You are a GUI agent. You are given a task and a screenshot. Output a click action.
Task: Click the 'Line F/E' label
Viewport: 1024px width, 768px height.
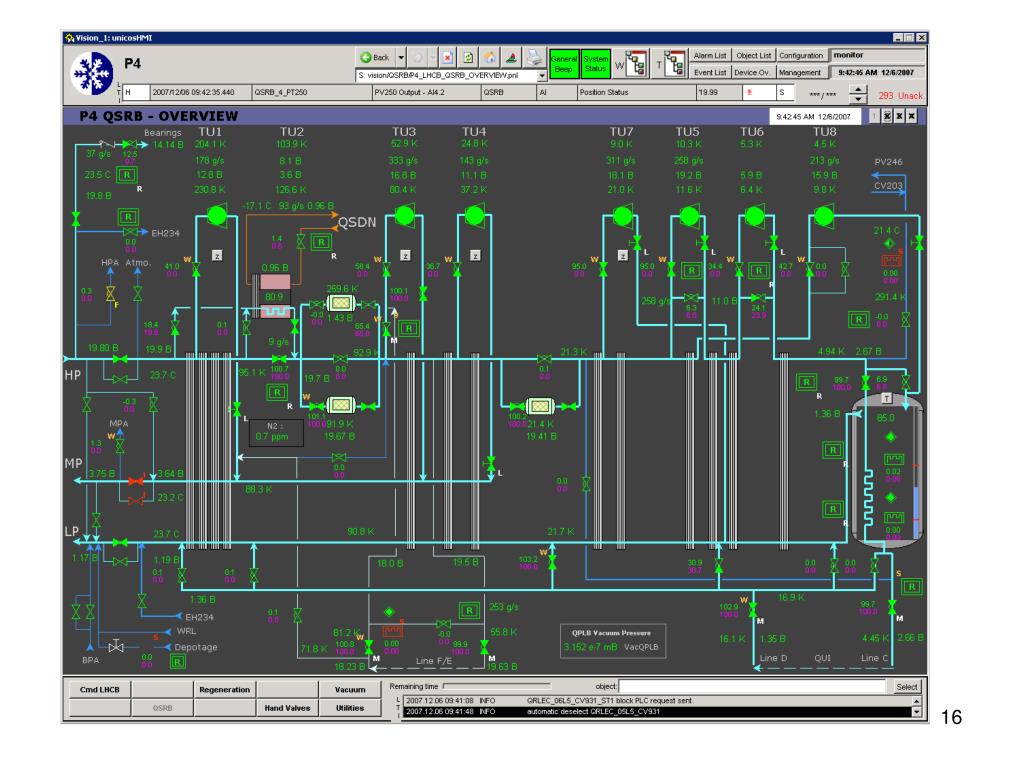[x=434, y=661]
